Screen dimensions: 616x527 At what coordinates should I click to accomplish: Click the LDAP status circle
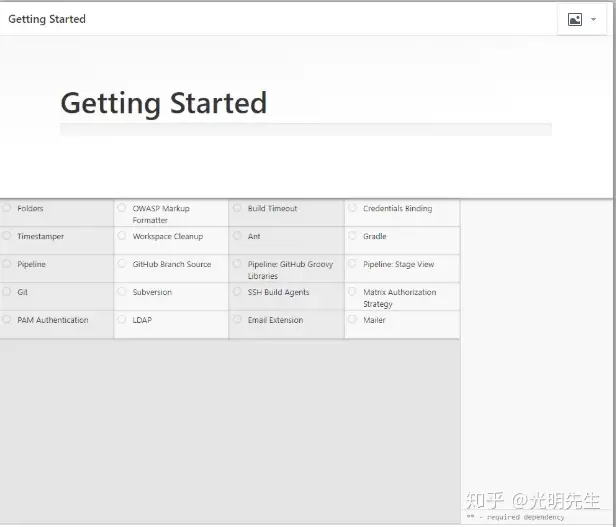122,319
